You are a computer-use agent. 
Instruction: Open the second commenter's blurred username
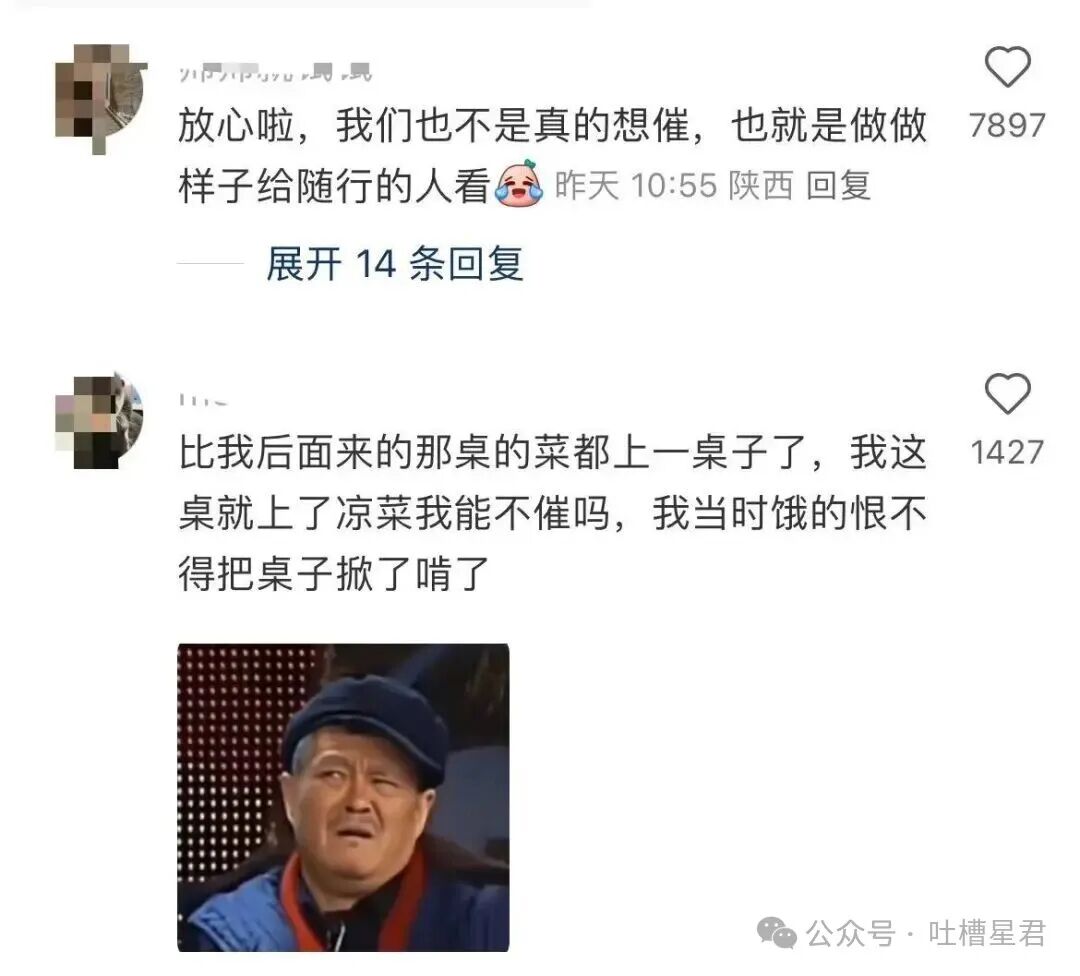[202, 399]
